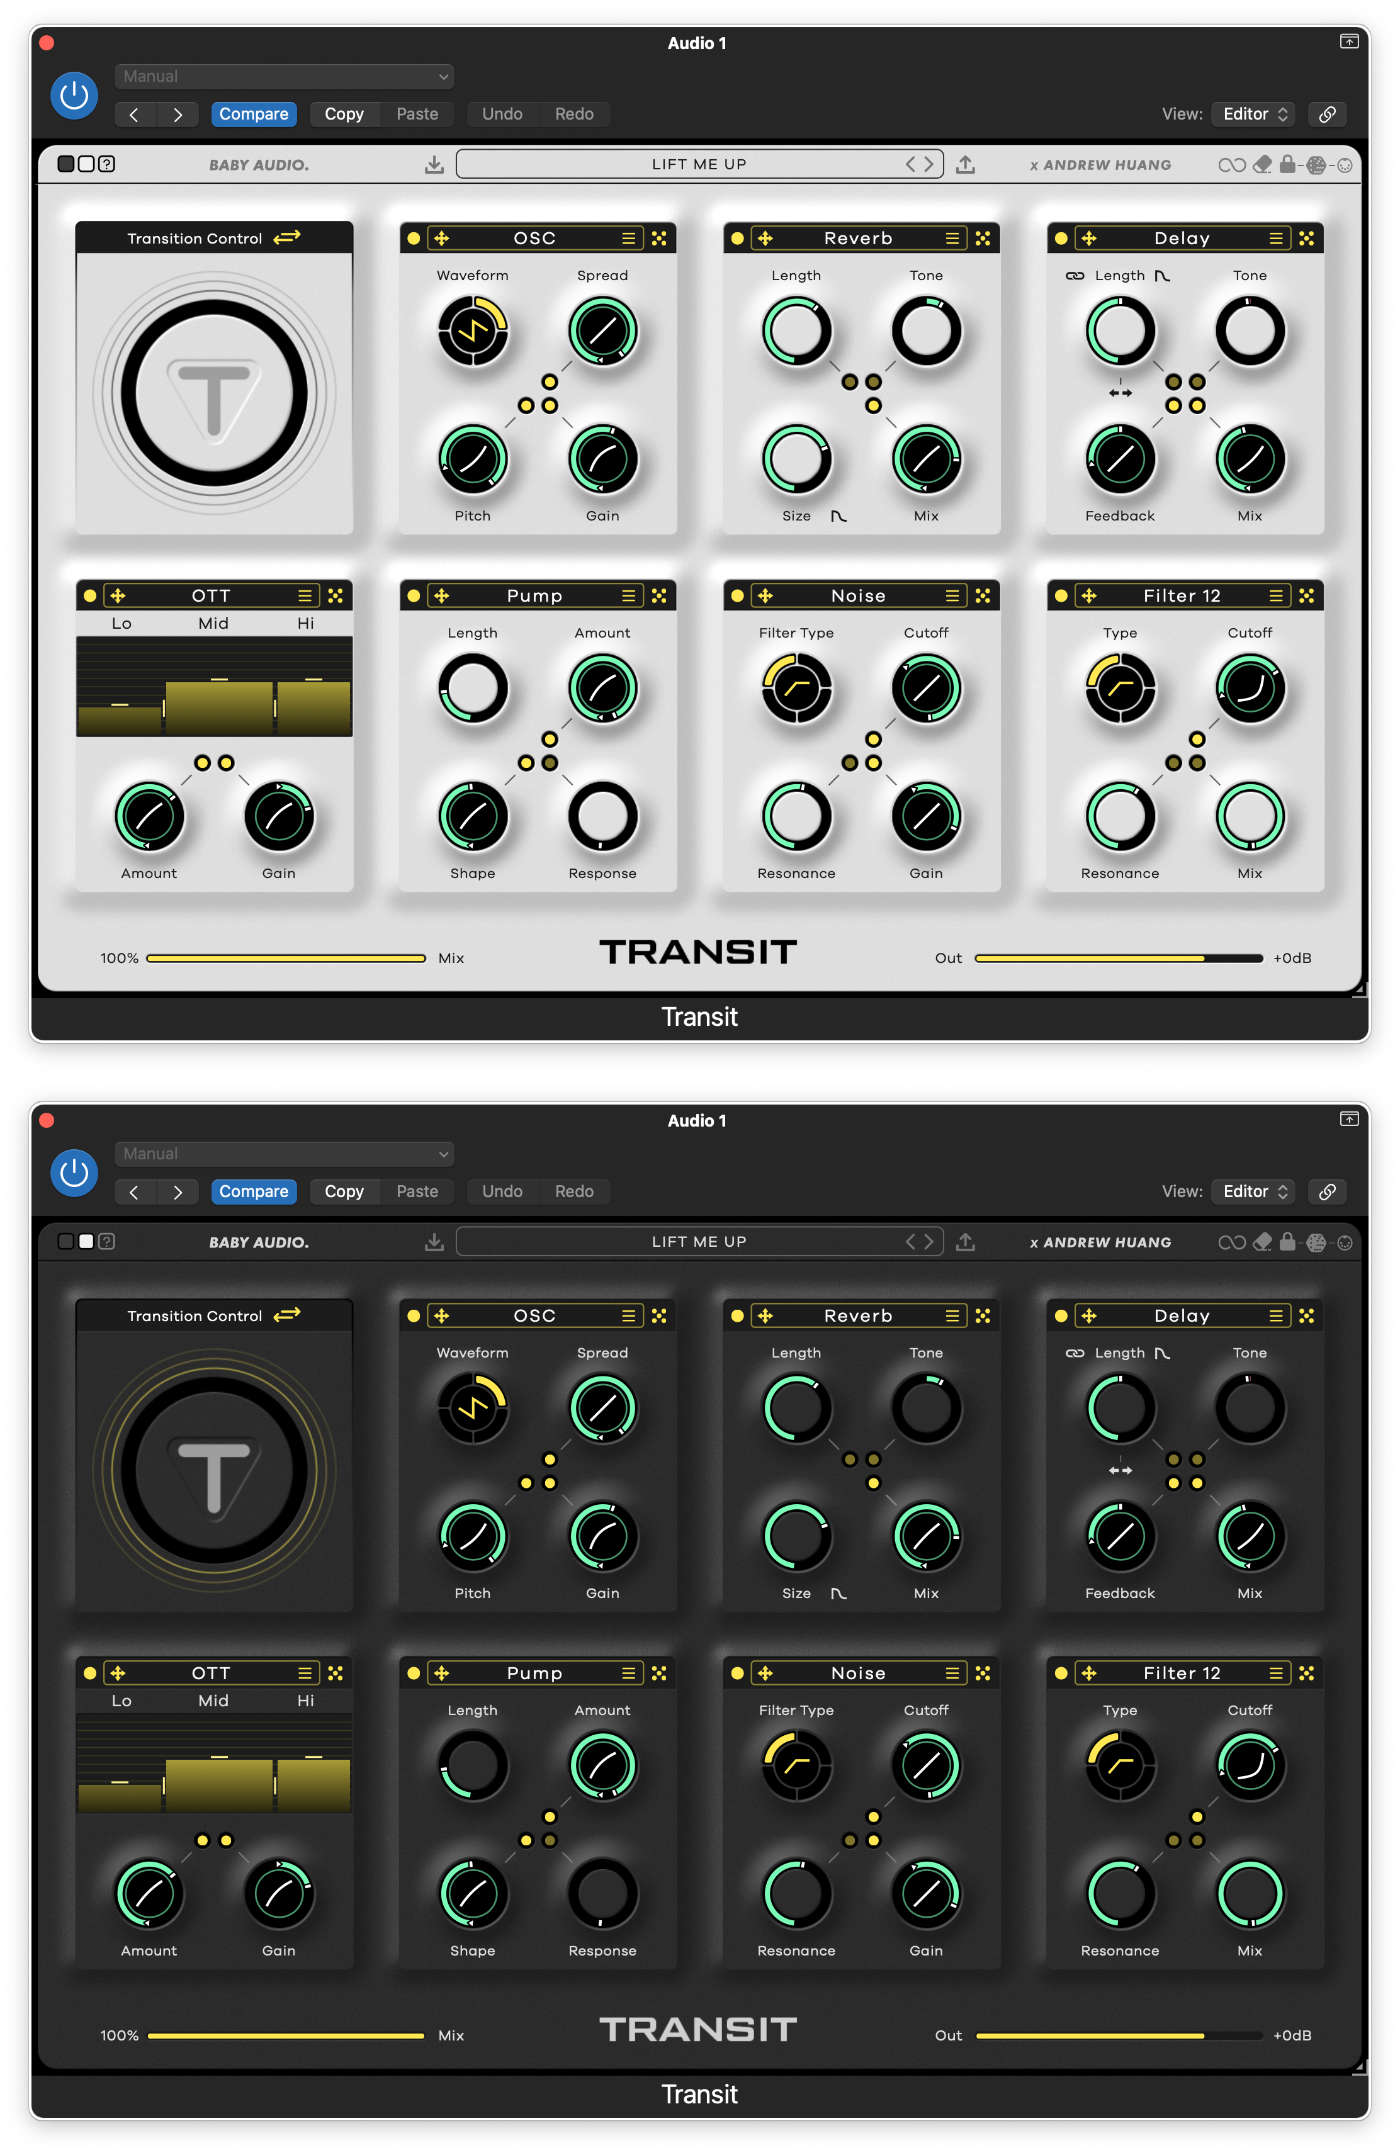The height and width of the screenshot is (2155, 1400).
Task: Click infinity link icon in dark-theme window
Action: click(x=1232, y=1242)
